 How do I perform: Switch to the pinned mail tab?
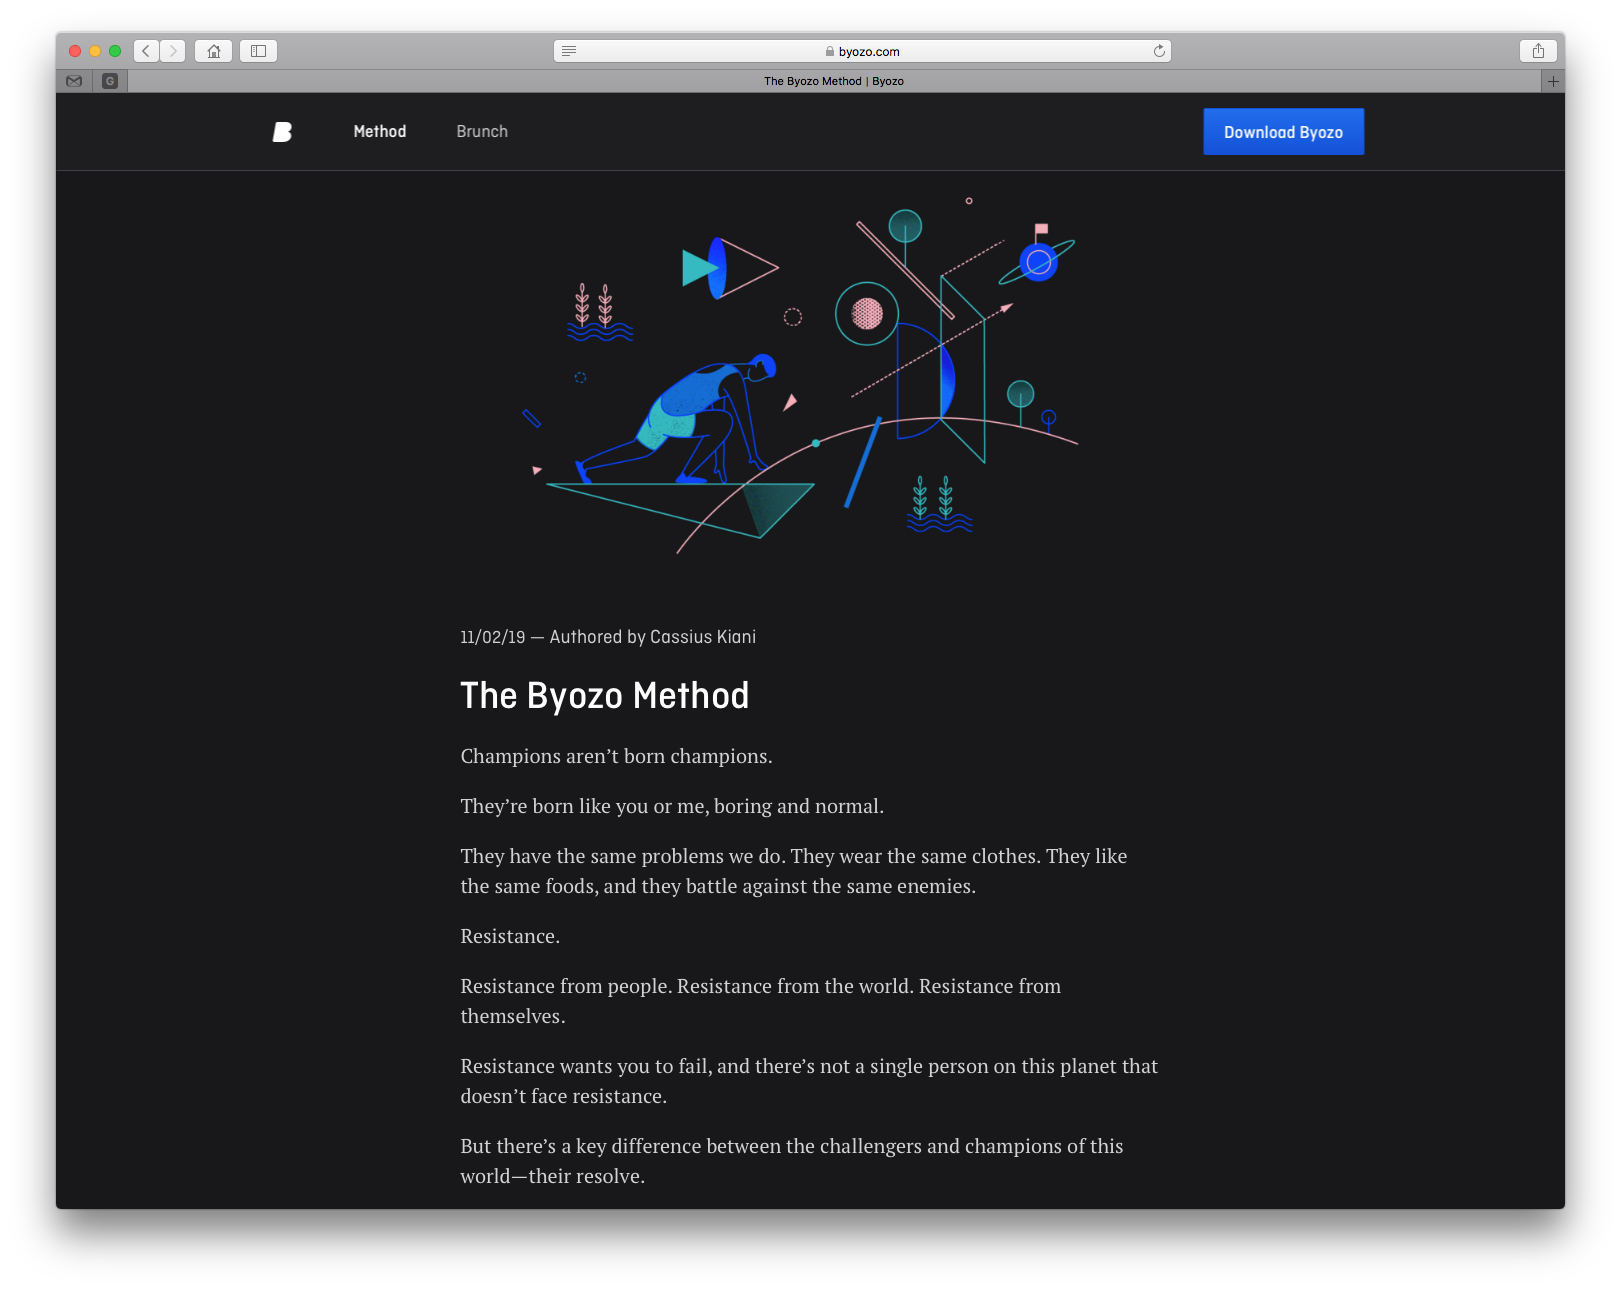tap(74, 81)
